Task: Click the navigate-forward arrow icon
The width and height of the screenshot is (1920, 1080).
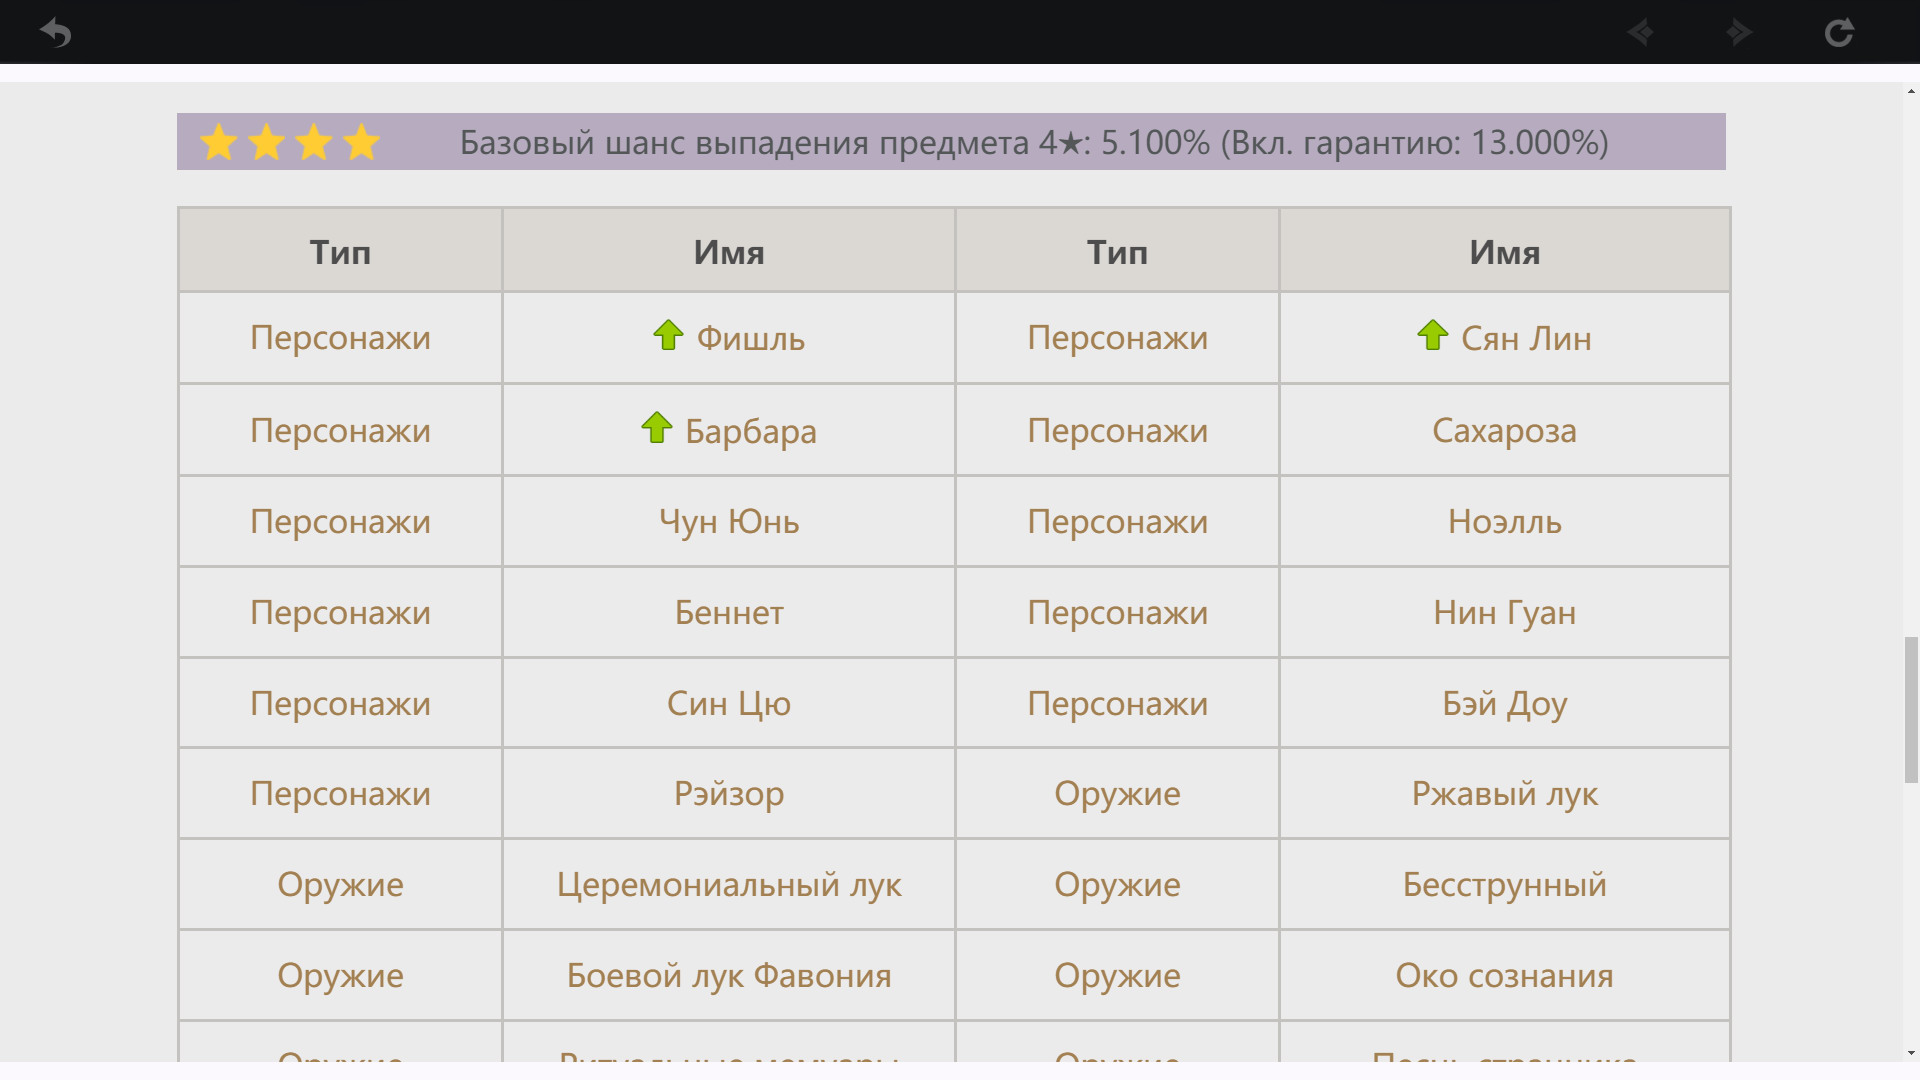Action: pos(1739,33)
